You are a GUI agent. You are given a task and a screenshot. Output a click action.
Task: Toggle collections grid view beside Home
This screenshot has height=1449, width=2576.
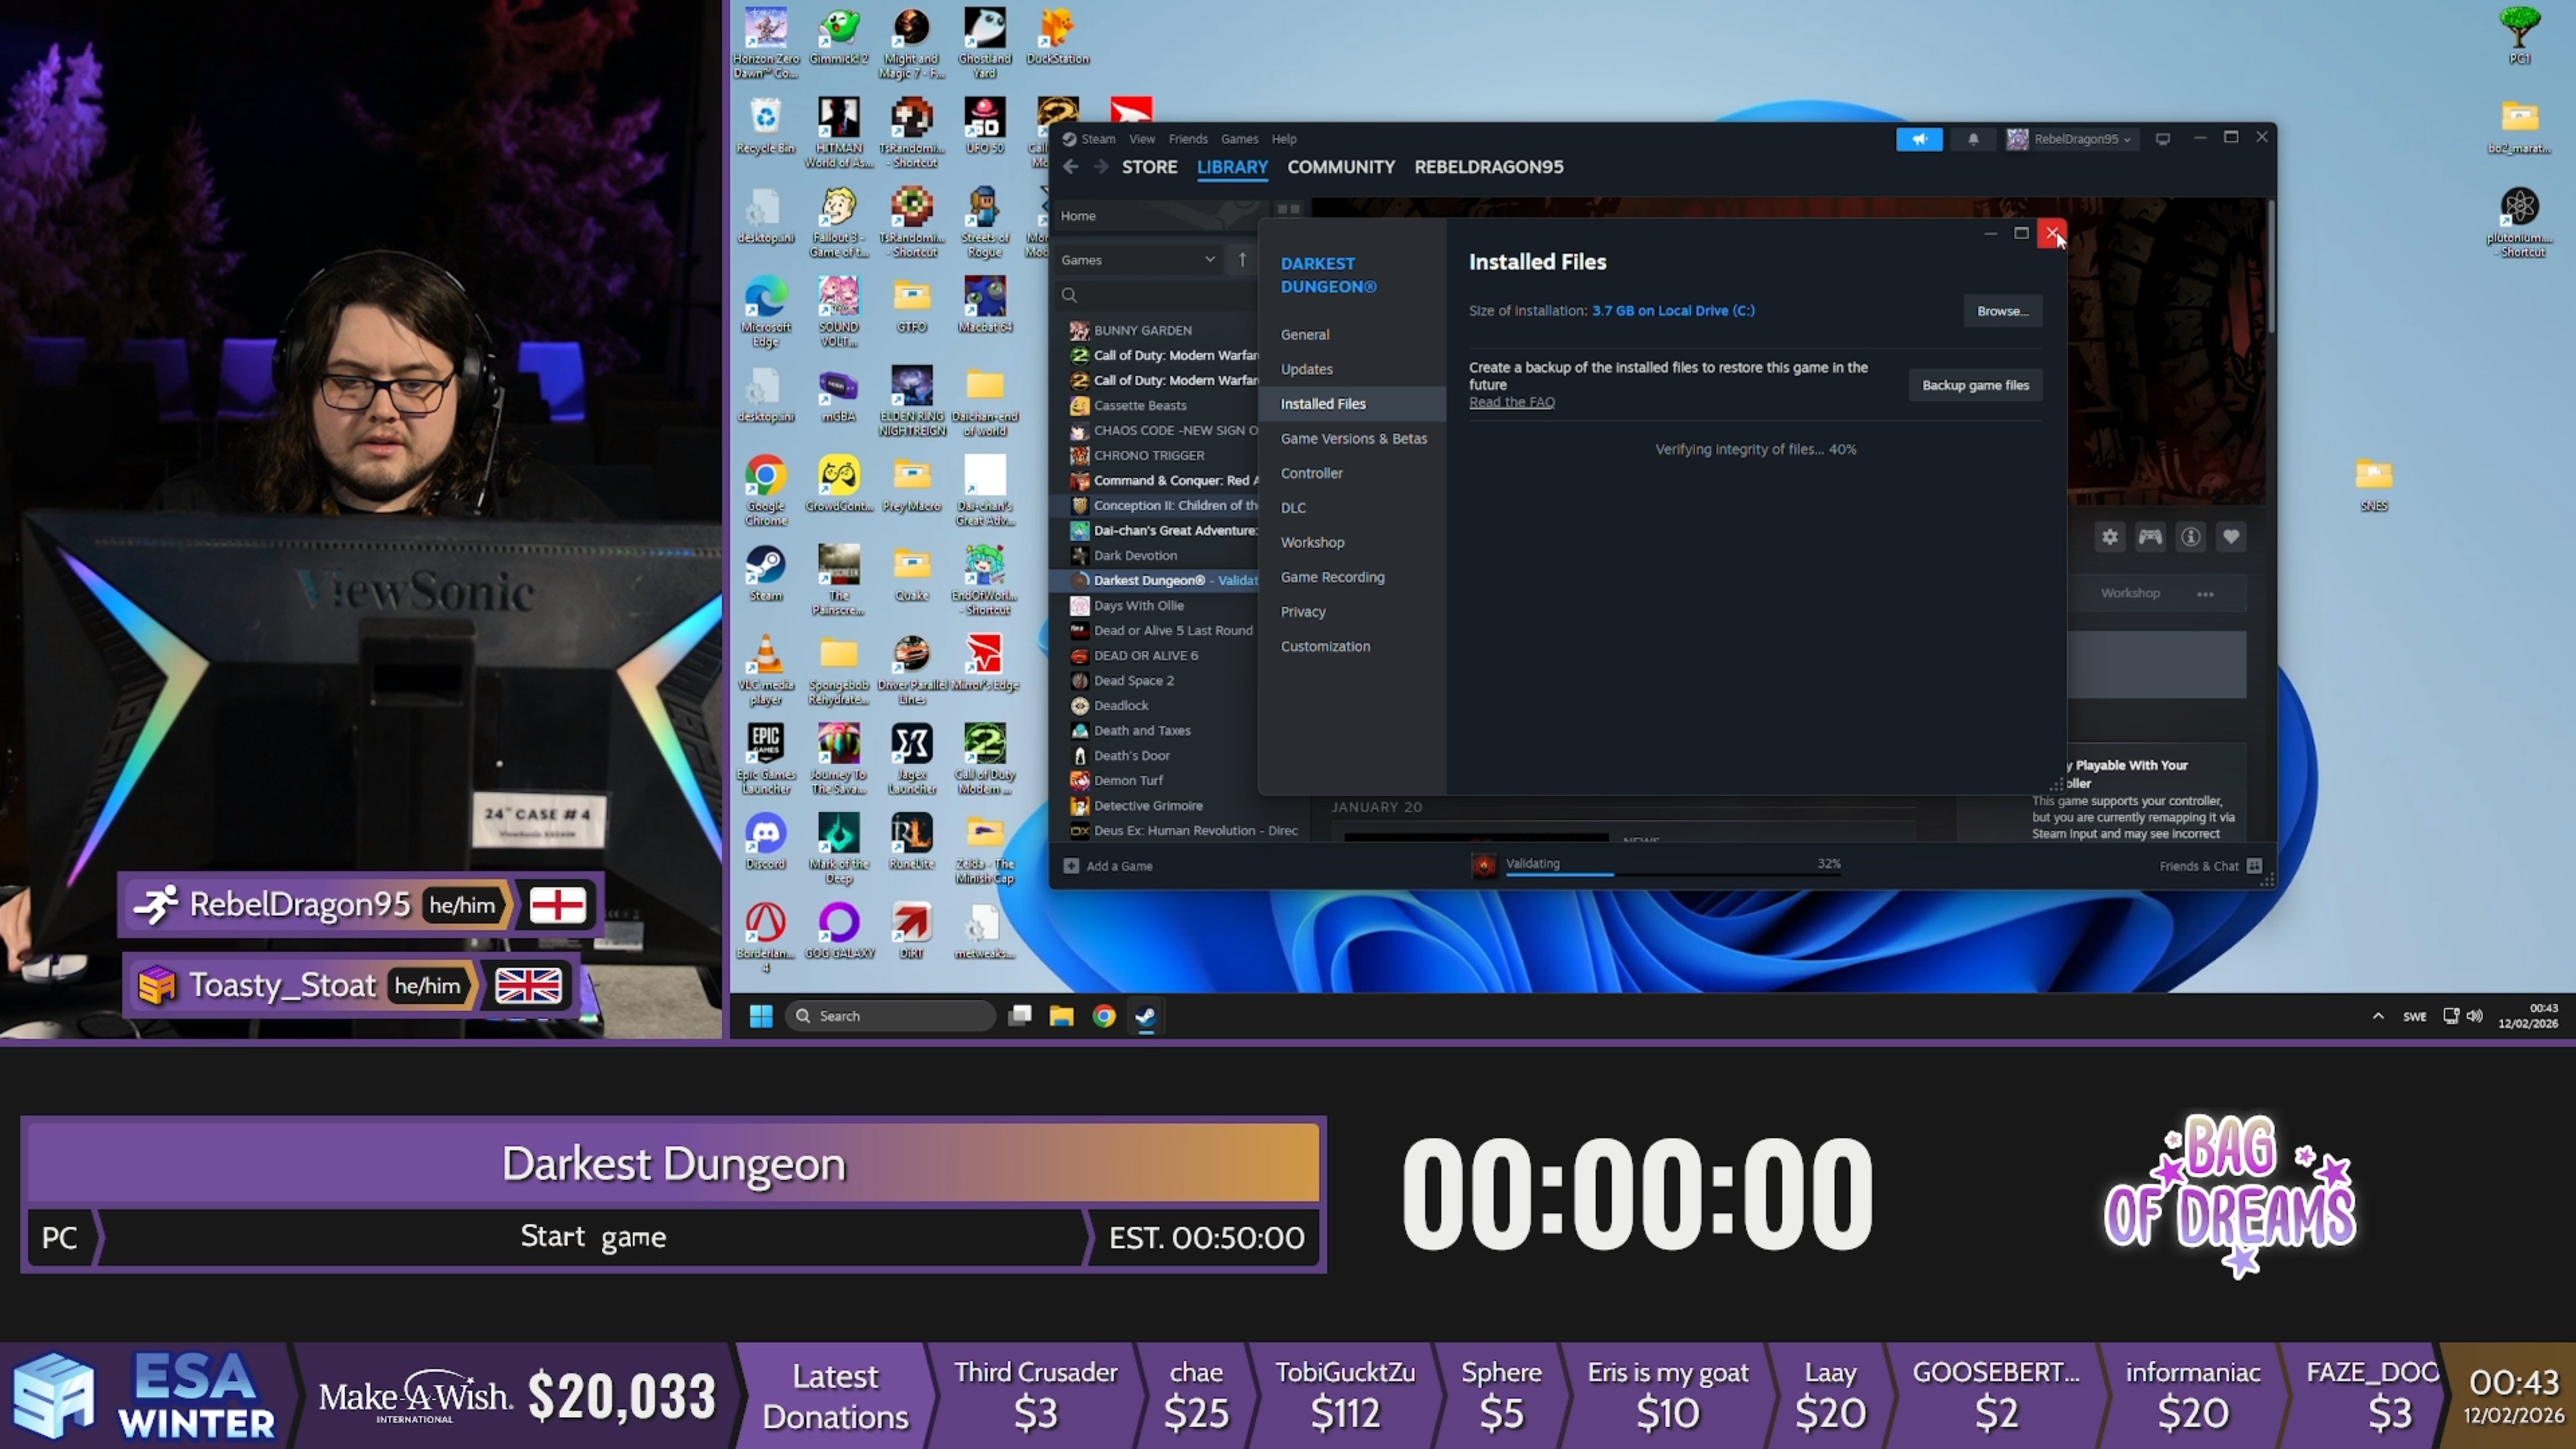click(1288, 209)
